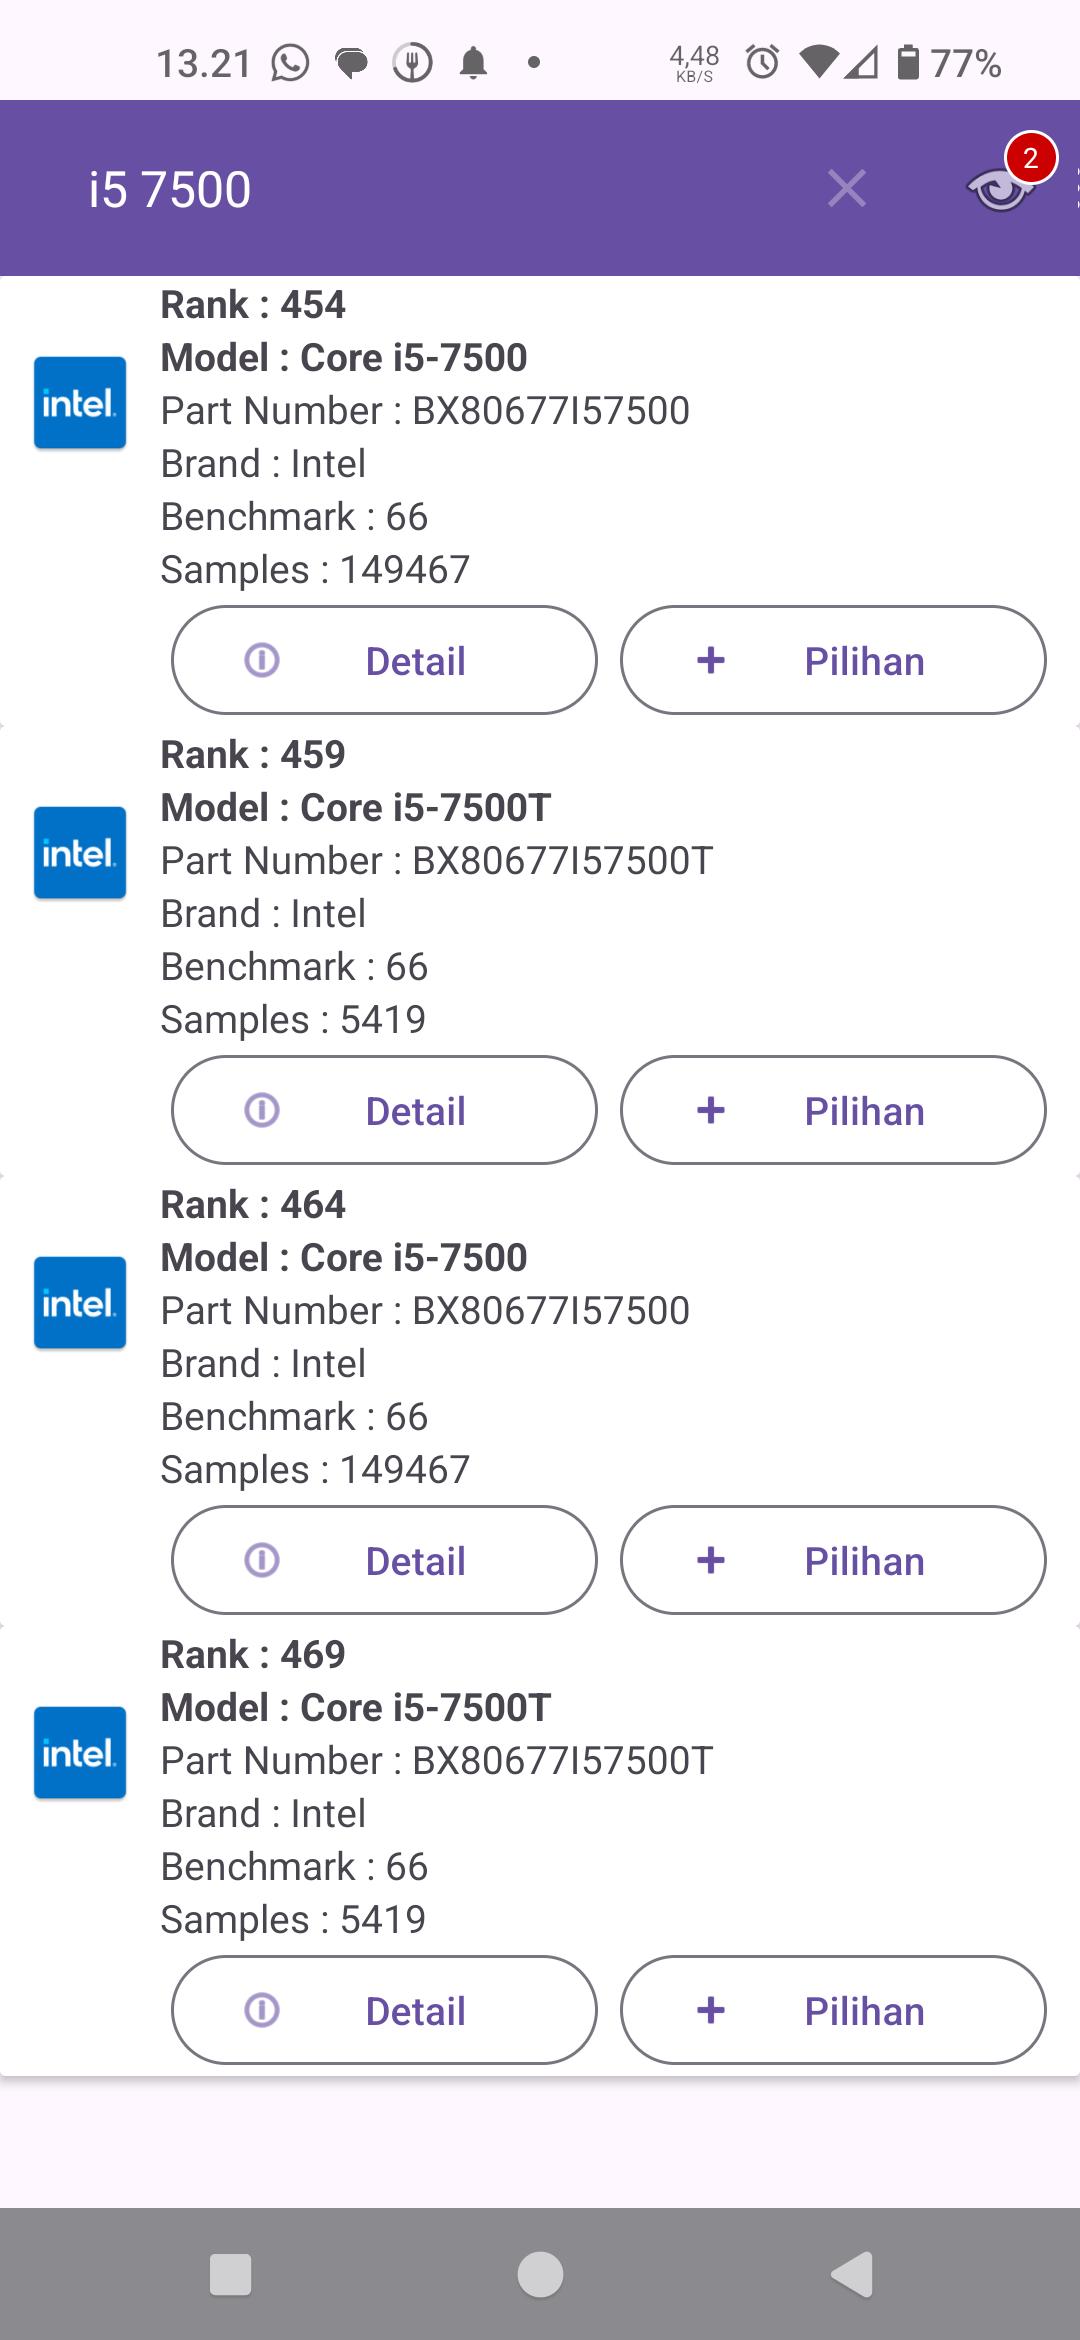Clear the i5 7500 search text
The image size is (1080, 2340).
(846, 188)
